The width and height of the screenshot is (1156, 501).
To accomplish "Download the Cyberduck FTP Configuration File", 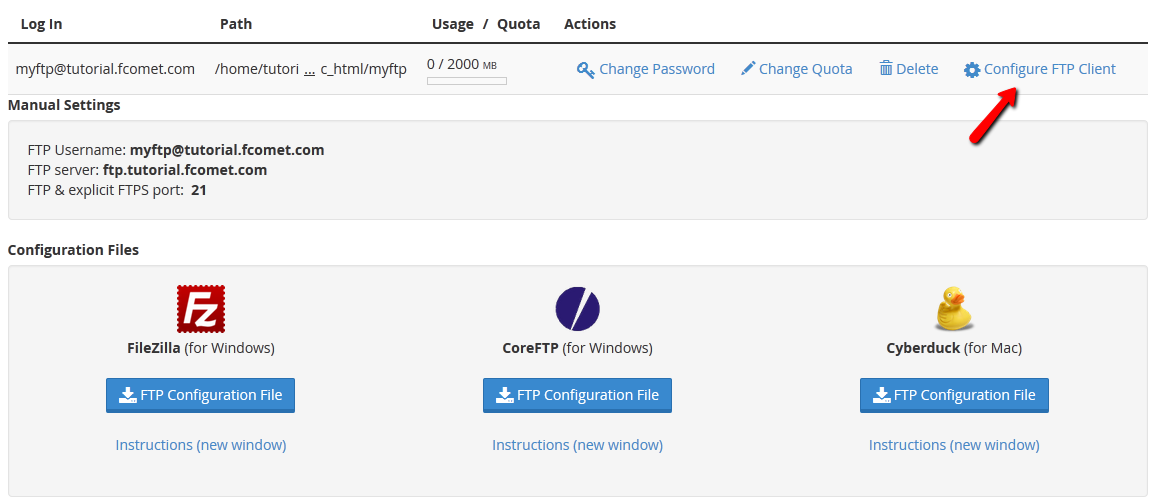I will (x=954, y=395).
